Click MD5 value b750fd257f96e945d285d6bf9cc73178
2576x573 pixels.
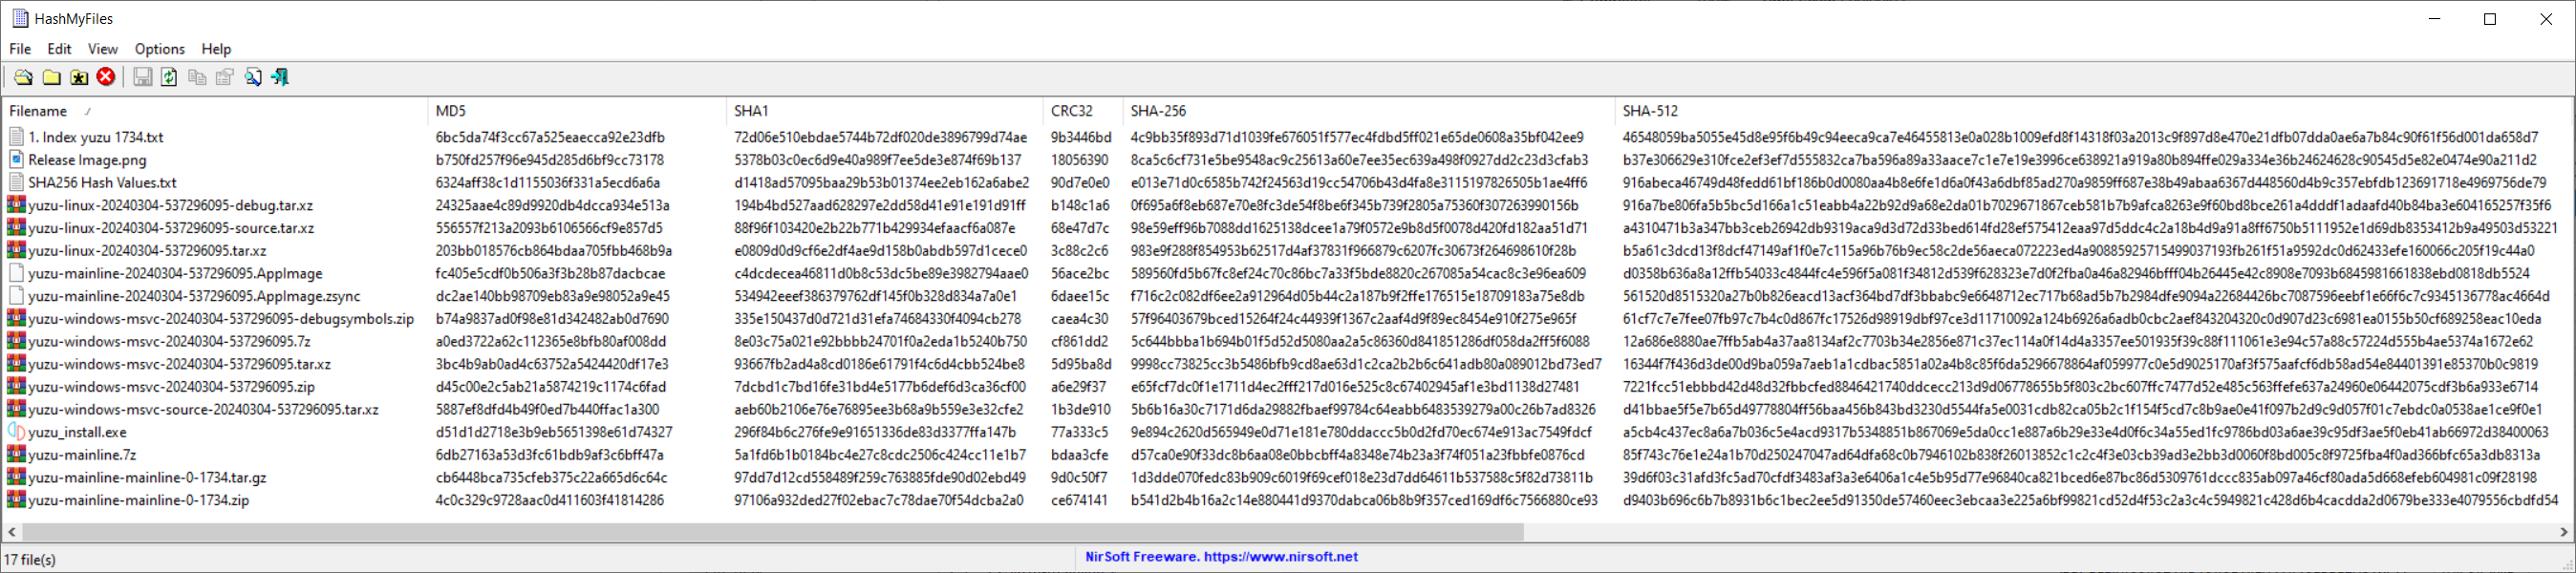click(x=549, y=159)
